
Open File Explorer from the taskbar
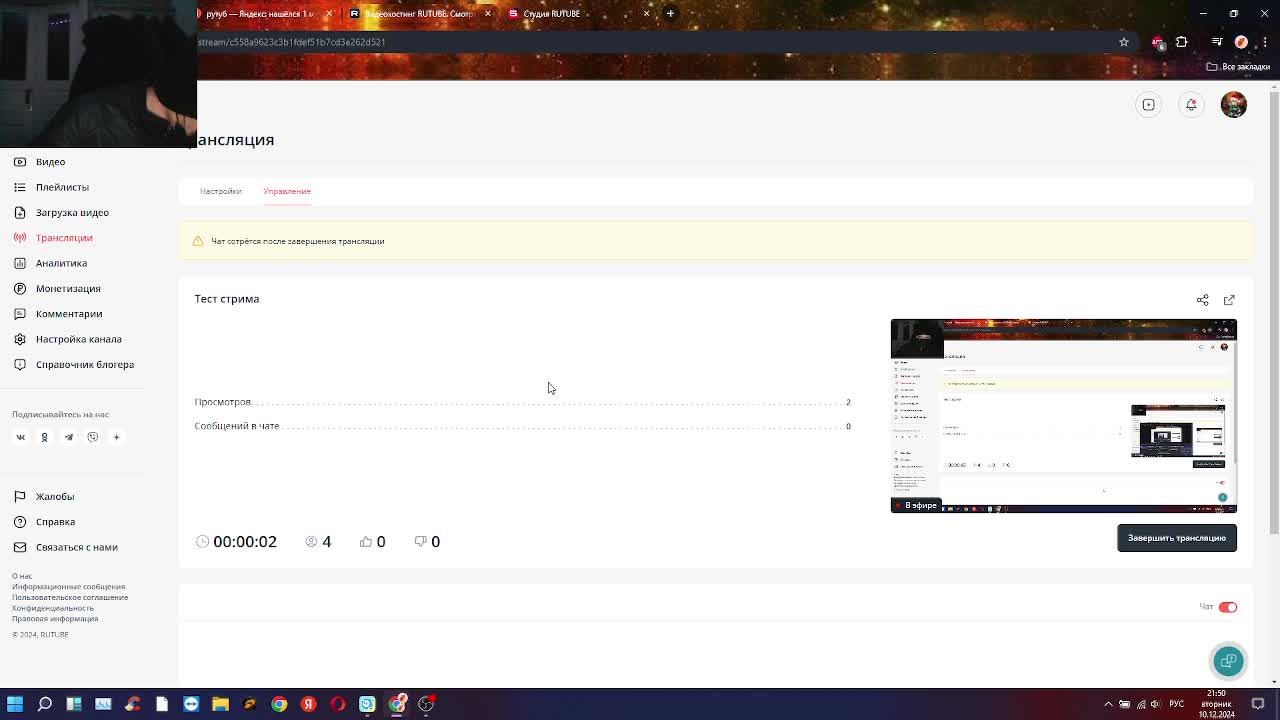tap(221, 704)
